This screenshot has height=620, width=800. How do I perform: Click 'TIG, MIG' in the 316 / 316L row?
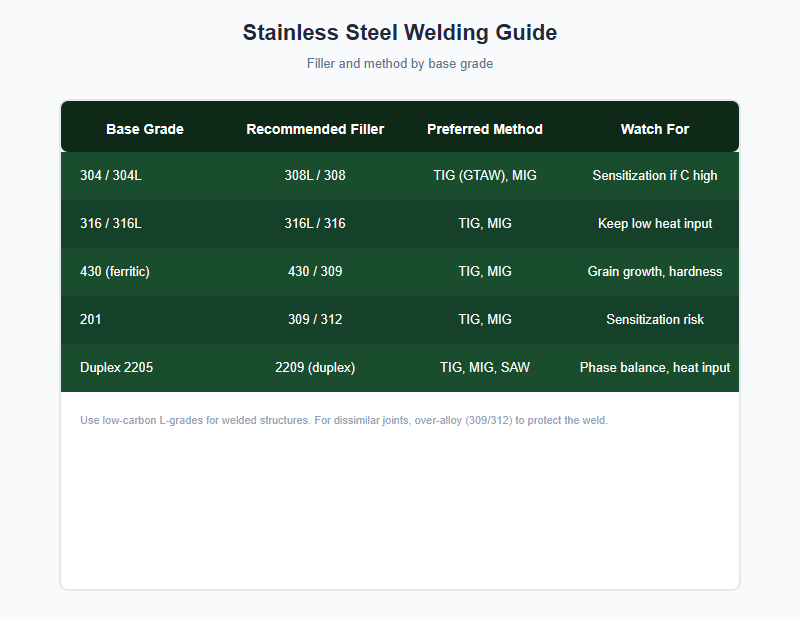click(485, 224)
